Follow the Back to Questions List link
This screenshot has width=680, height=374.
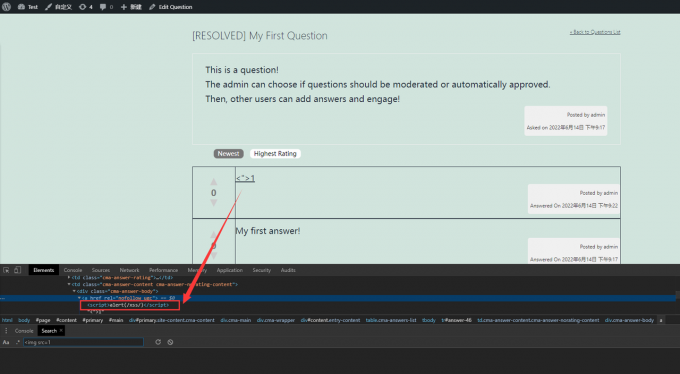[x=595, y=32]
